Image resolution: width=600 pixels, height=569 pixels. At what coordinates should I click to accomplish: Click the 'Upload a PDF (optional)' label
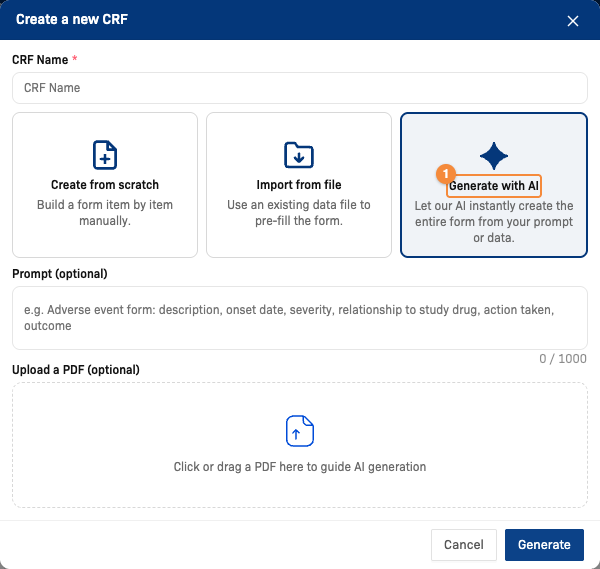(x=76, y=370)
